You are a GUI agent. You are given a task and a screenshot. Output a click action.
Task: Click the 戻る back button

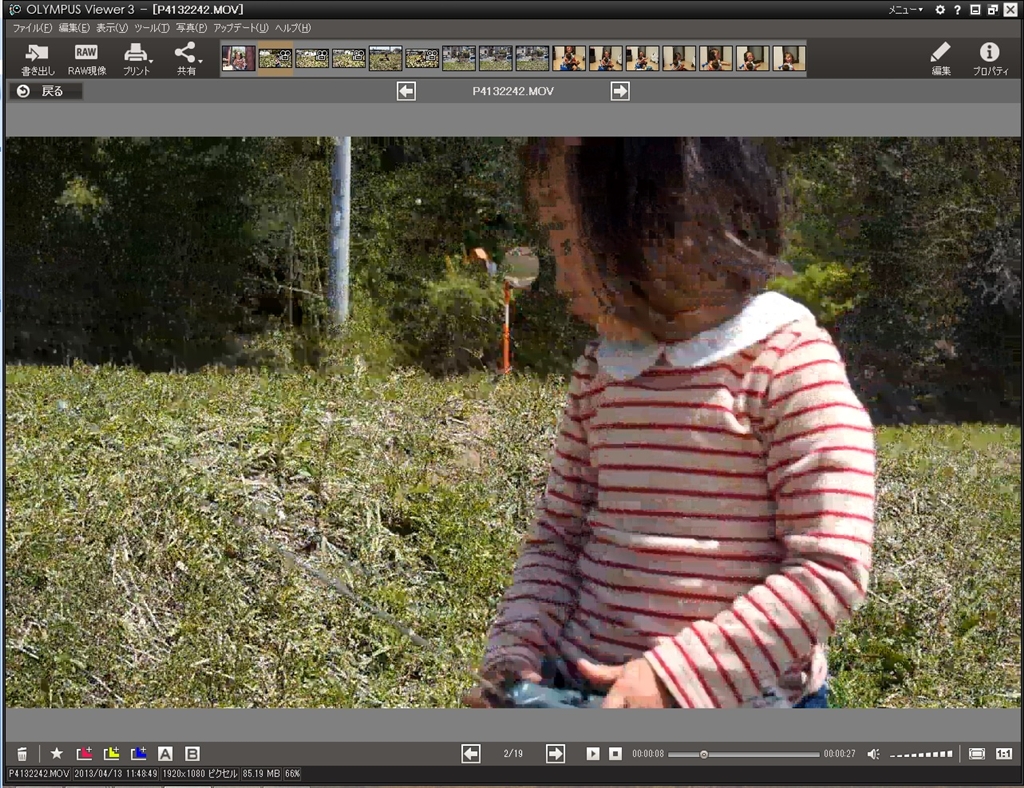(45, 91)
